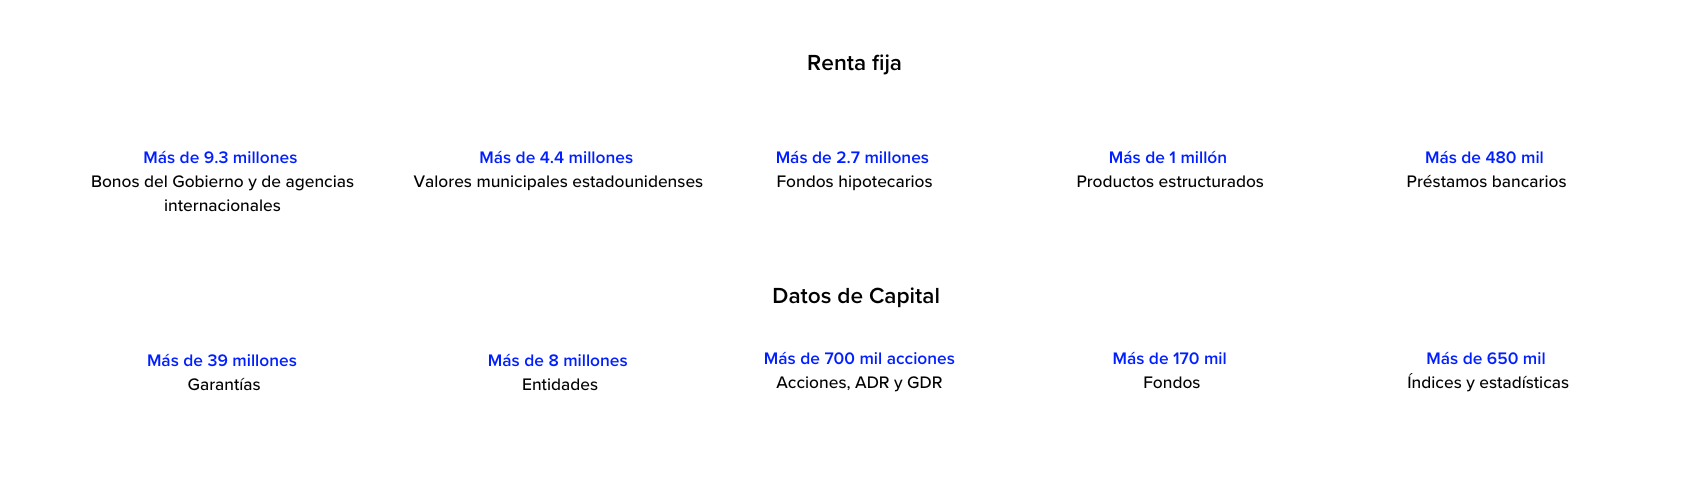Open 'Más de 39 millones' statistic

[222, 360]
